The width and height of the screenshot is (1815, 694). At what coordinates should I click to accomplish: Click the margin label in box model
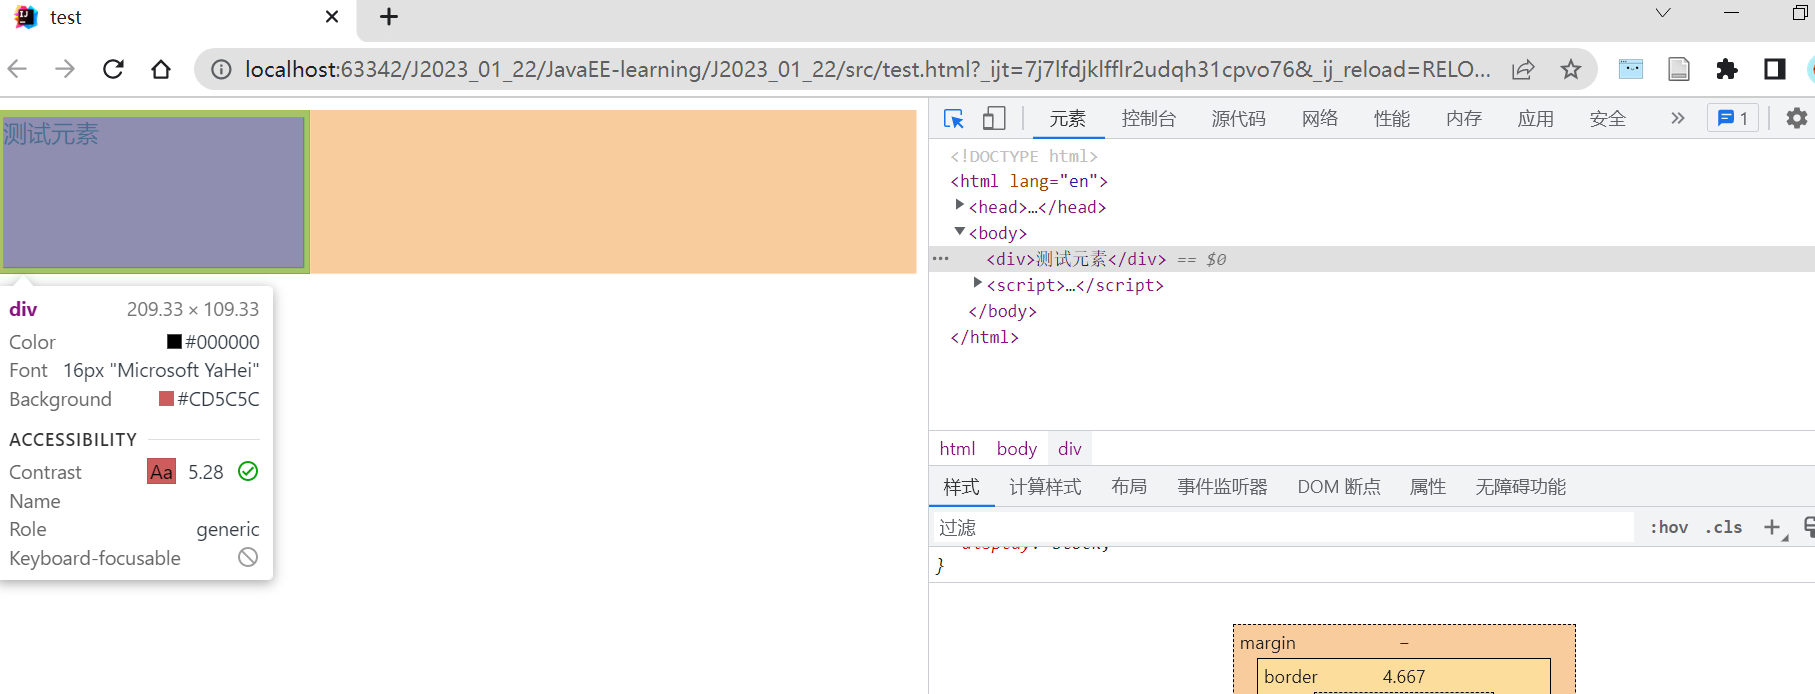(1268, 643)
